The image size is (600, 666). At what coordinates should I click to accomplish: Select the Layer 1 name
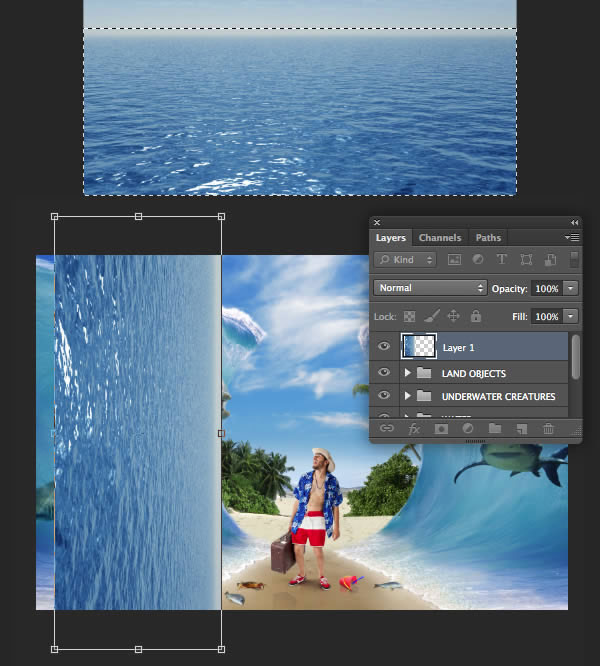(x=458, y=348)
